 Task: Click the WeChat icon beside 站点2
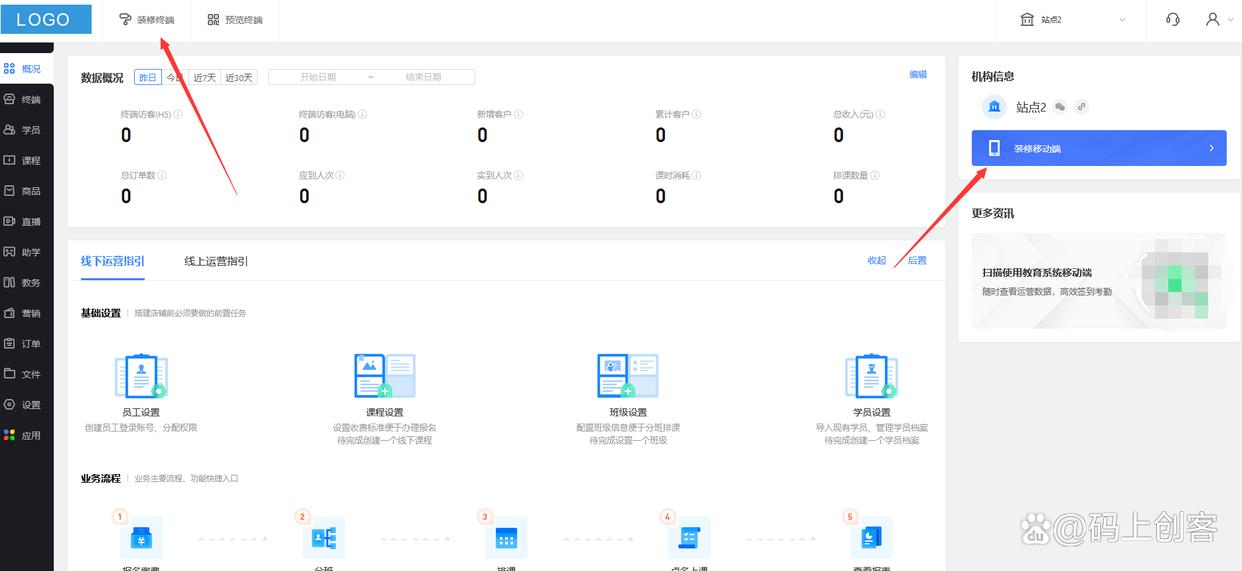1060,107
